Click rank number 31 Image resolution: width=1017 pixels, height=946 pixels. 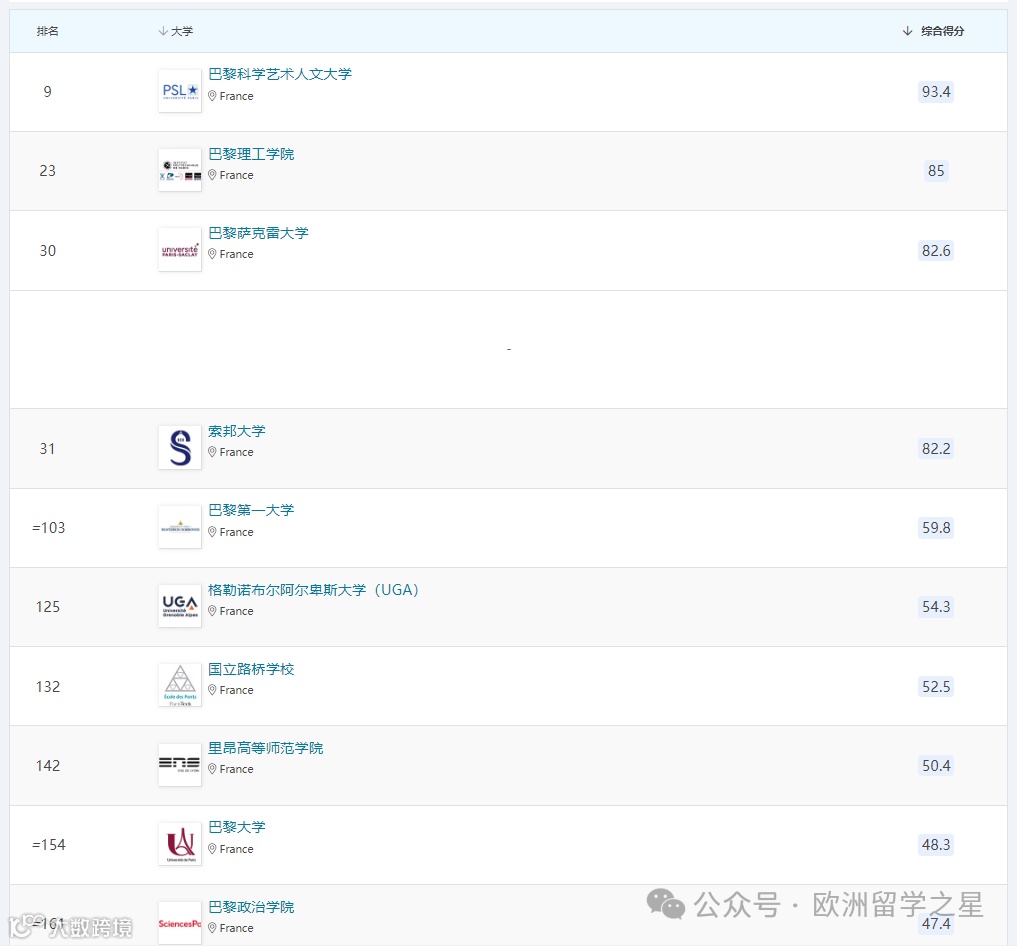(x=47, y=449)
